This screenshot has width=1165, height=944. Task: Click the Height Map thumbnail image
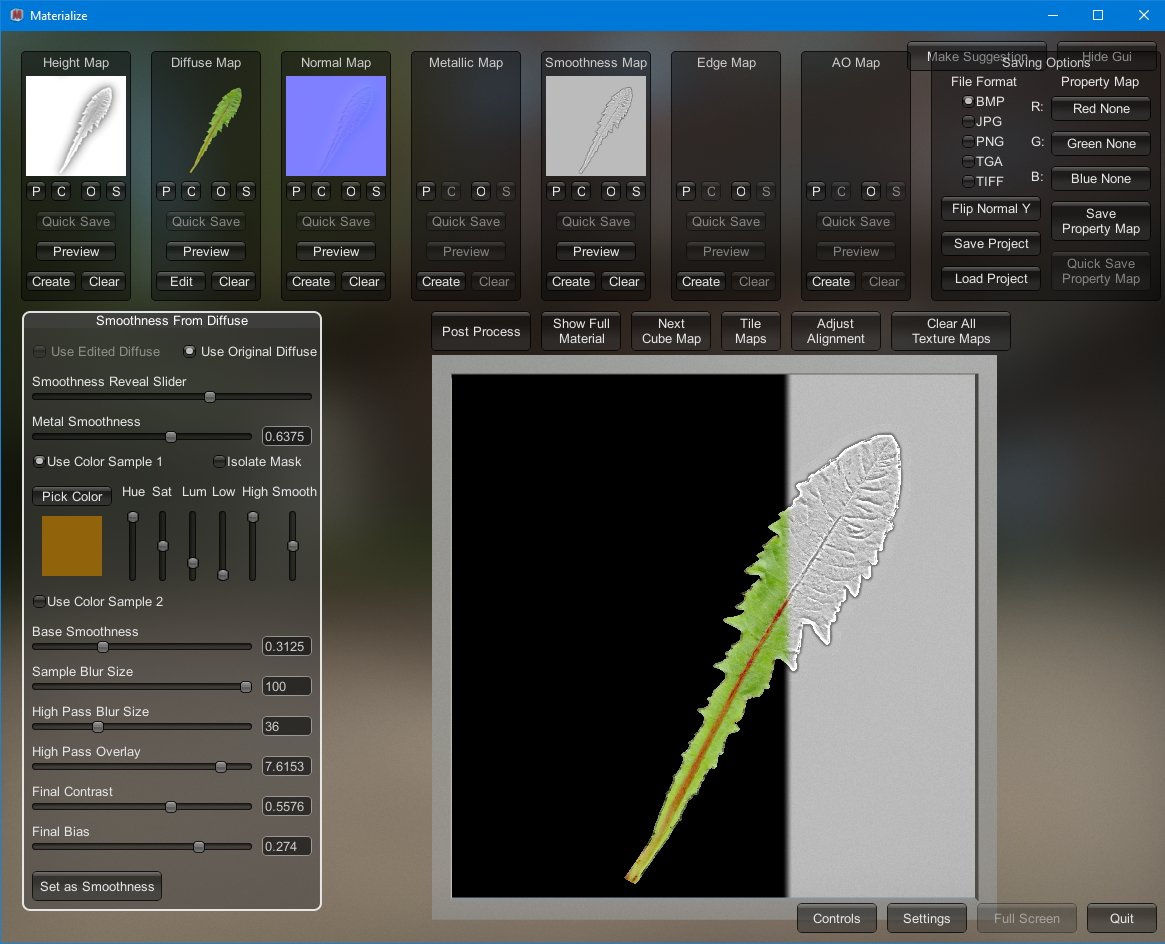point(76,126)
